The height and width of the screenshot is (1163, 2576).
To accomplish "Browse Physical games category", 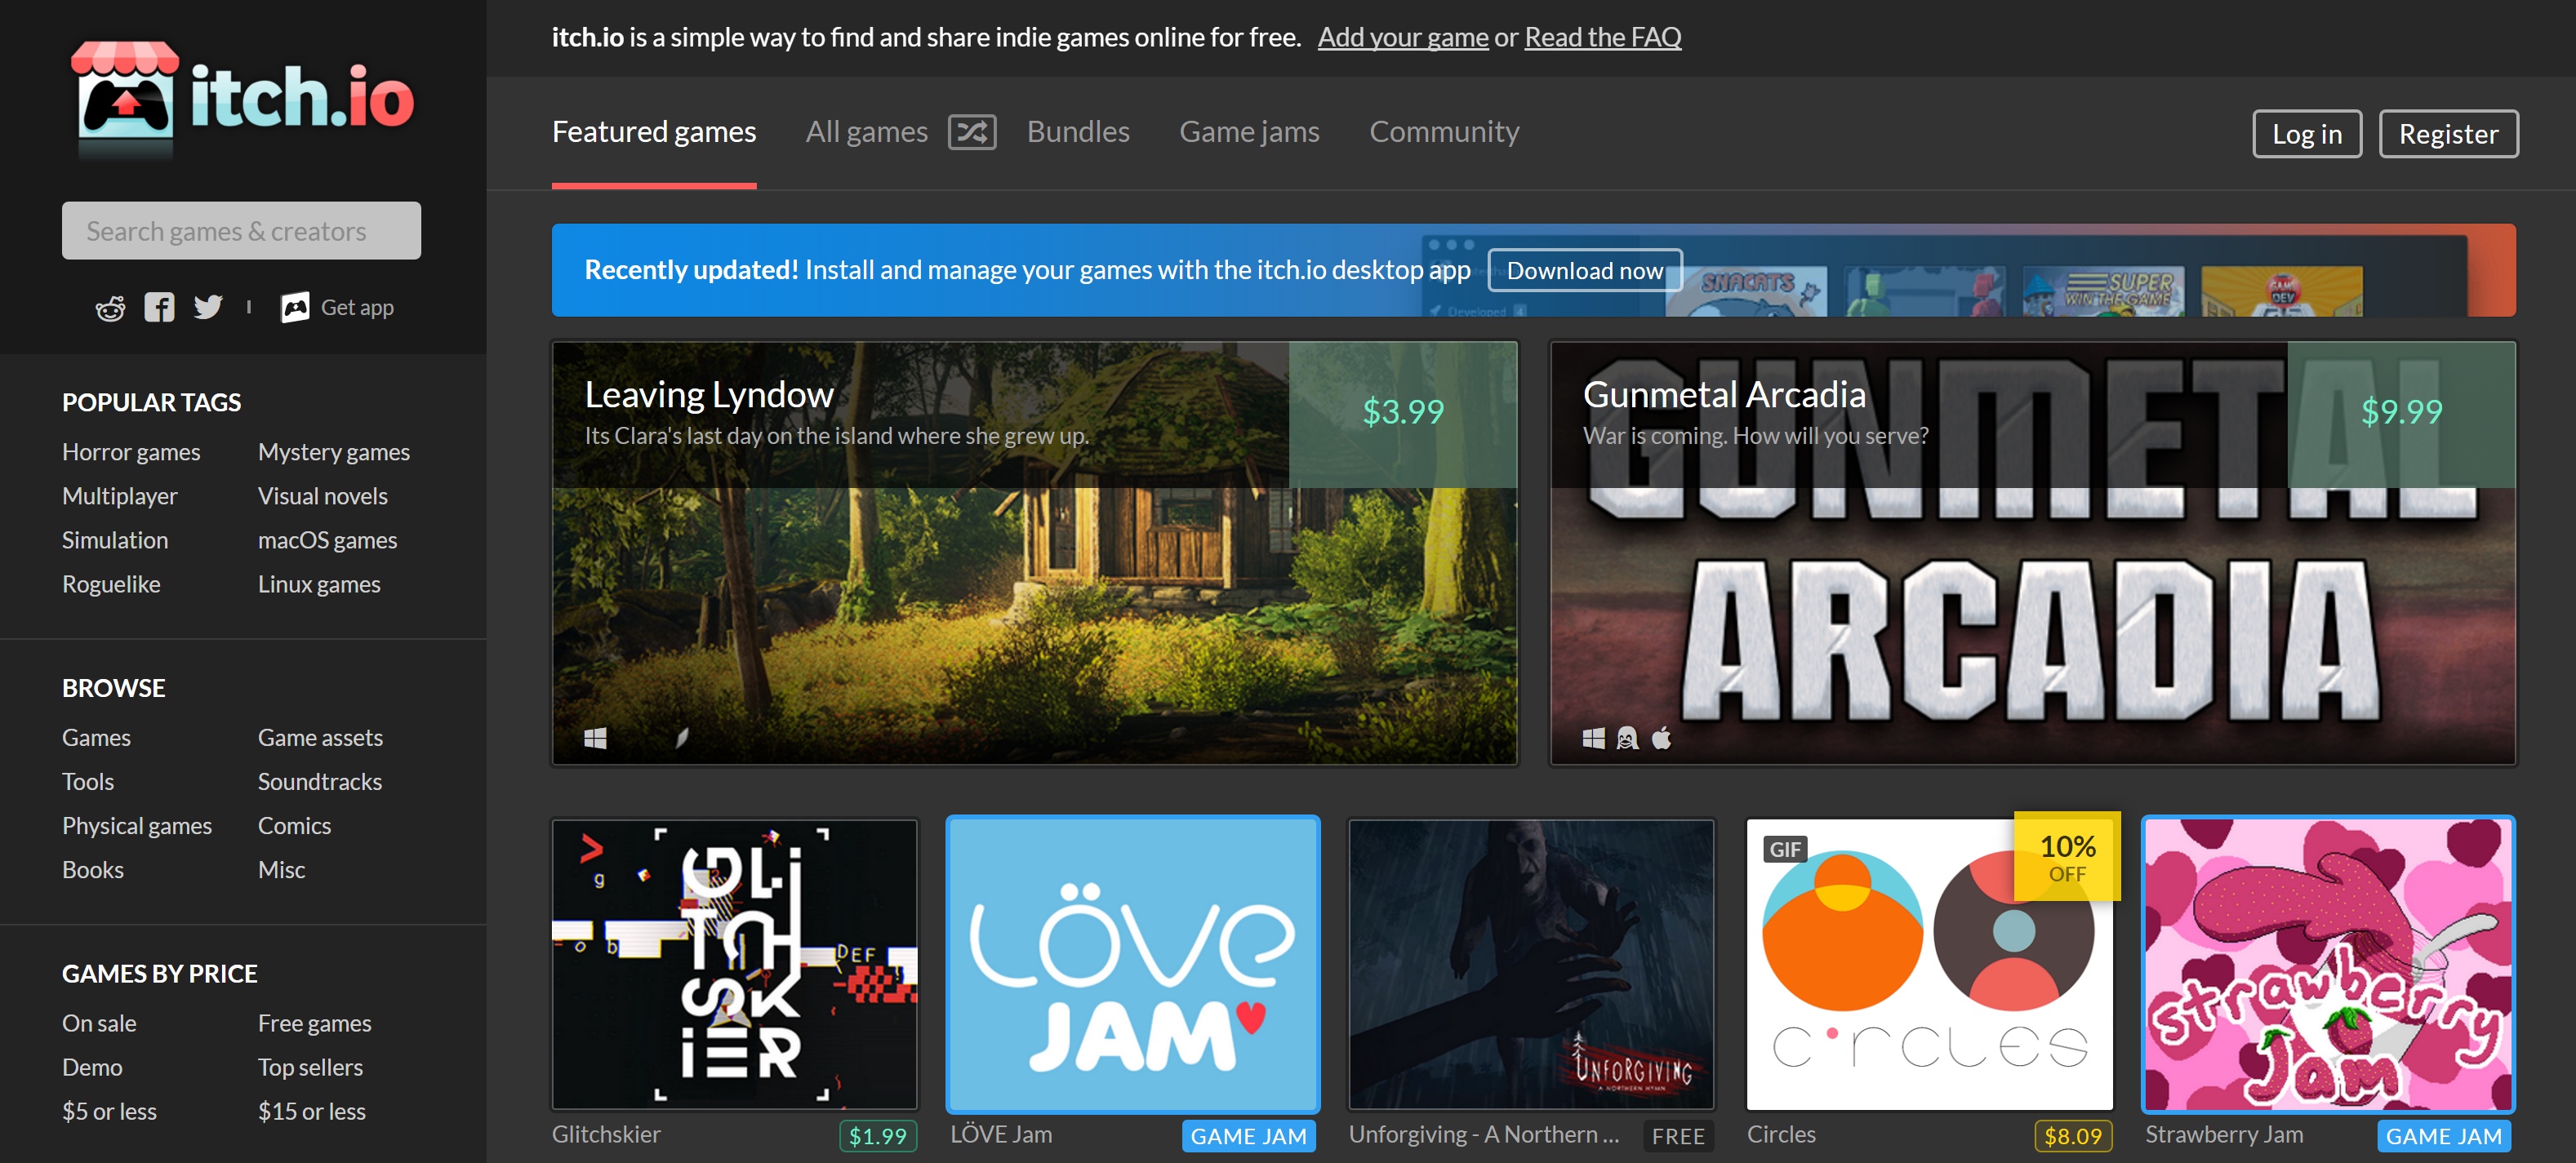I will [x=137, y=826].
